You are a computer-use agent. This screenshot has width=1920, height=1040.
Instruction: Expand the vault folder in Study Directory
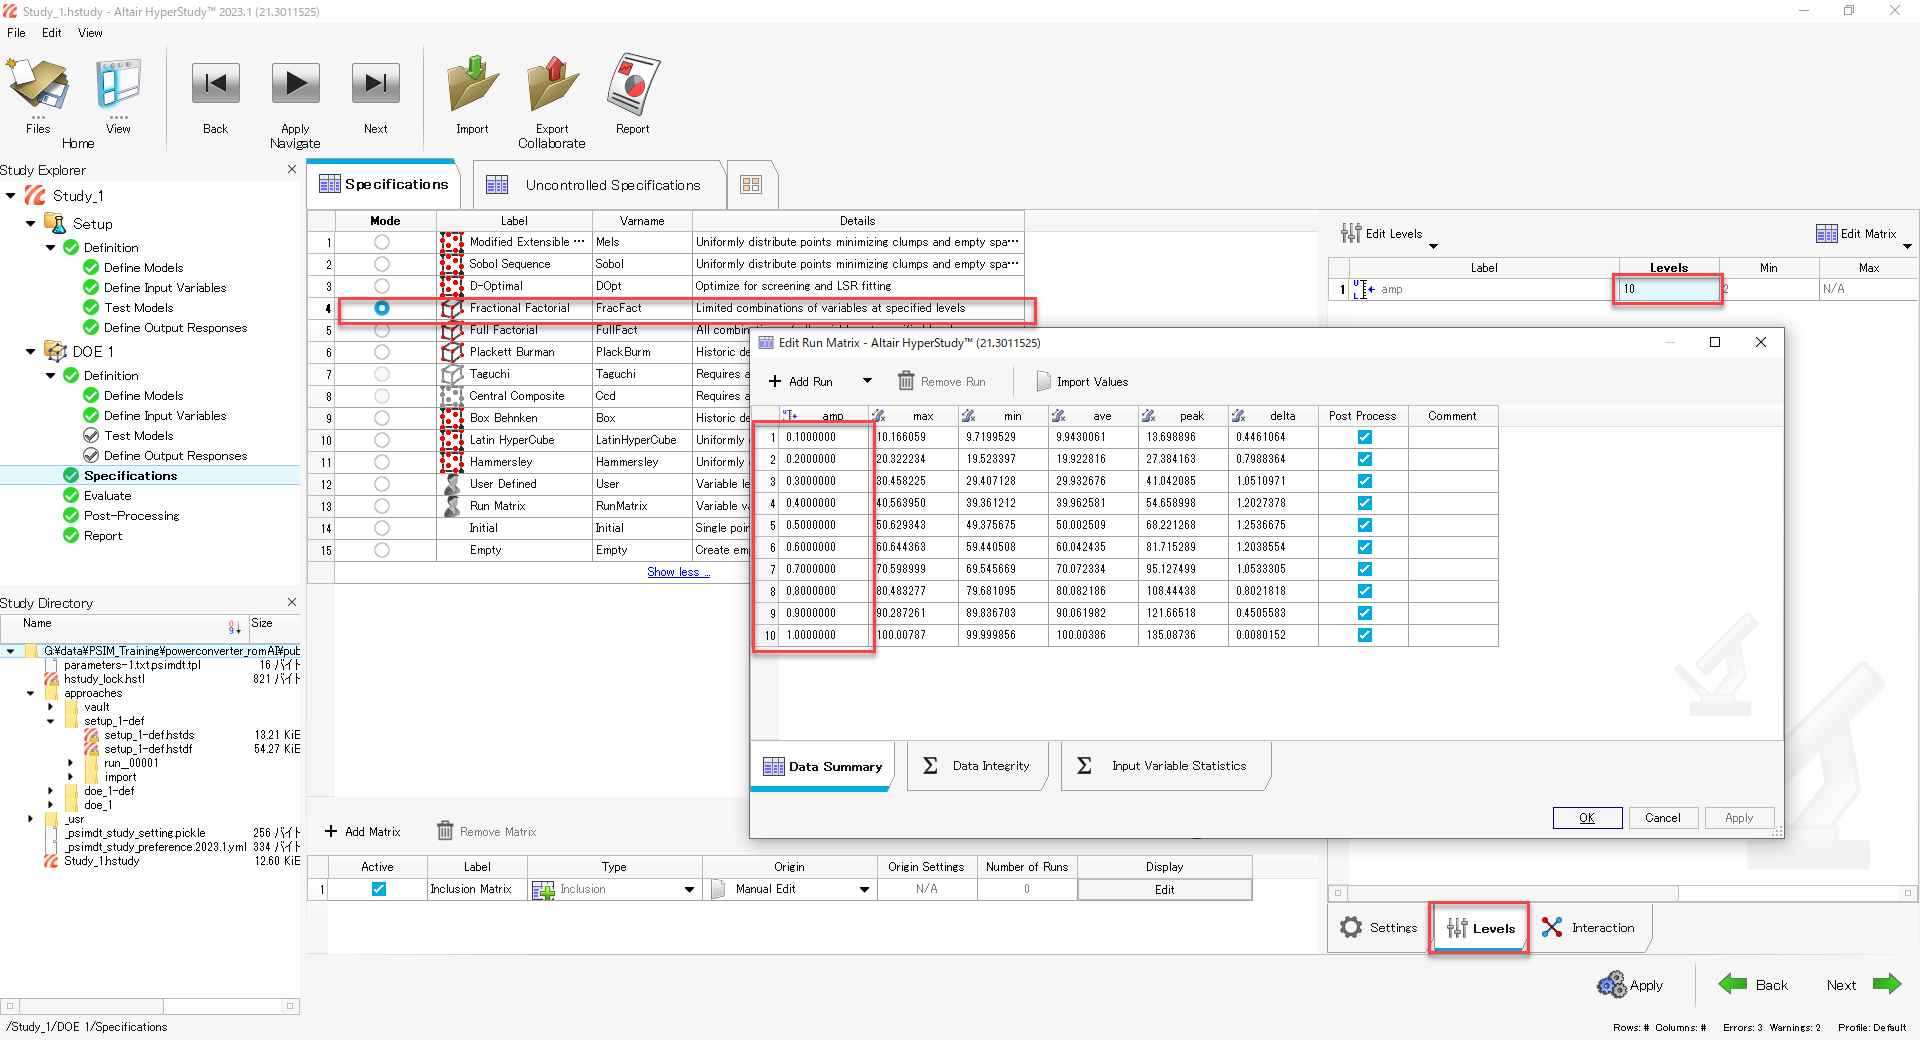(x=51, y=707)
